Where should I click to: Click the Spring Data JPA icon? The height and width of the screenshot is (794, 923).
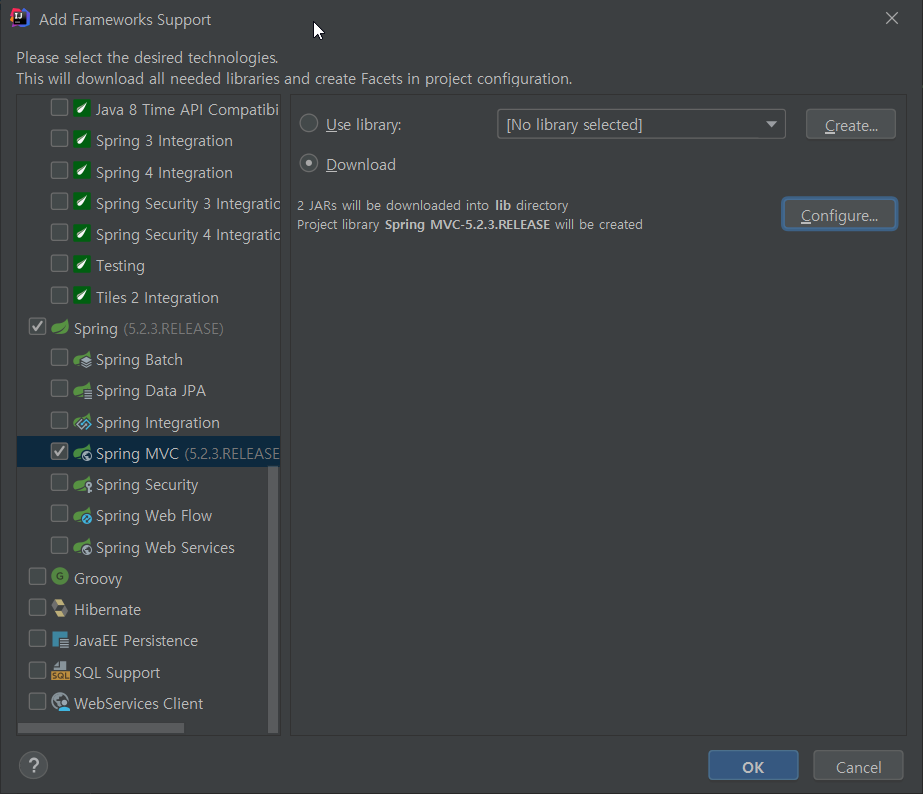[82, 390]
